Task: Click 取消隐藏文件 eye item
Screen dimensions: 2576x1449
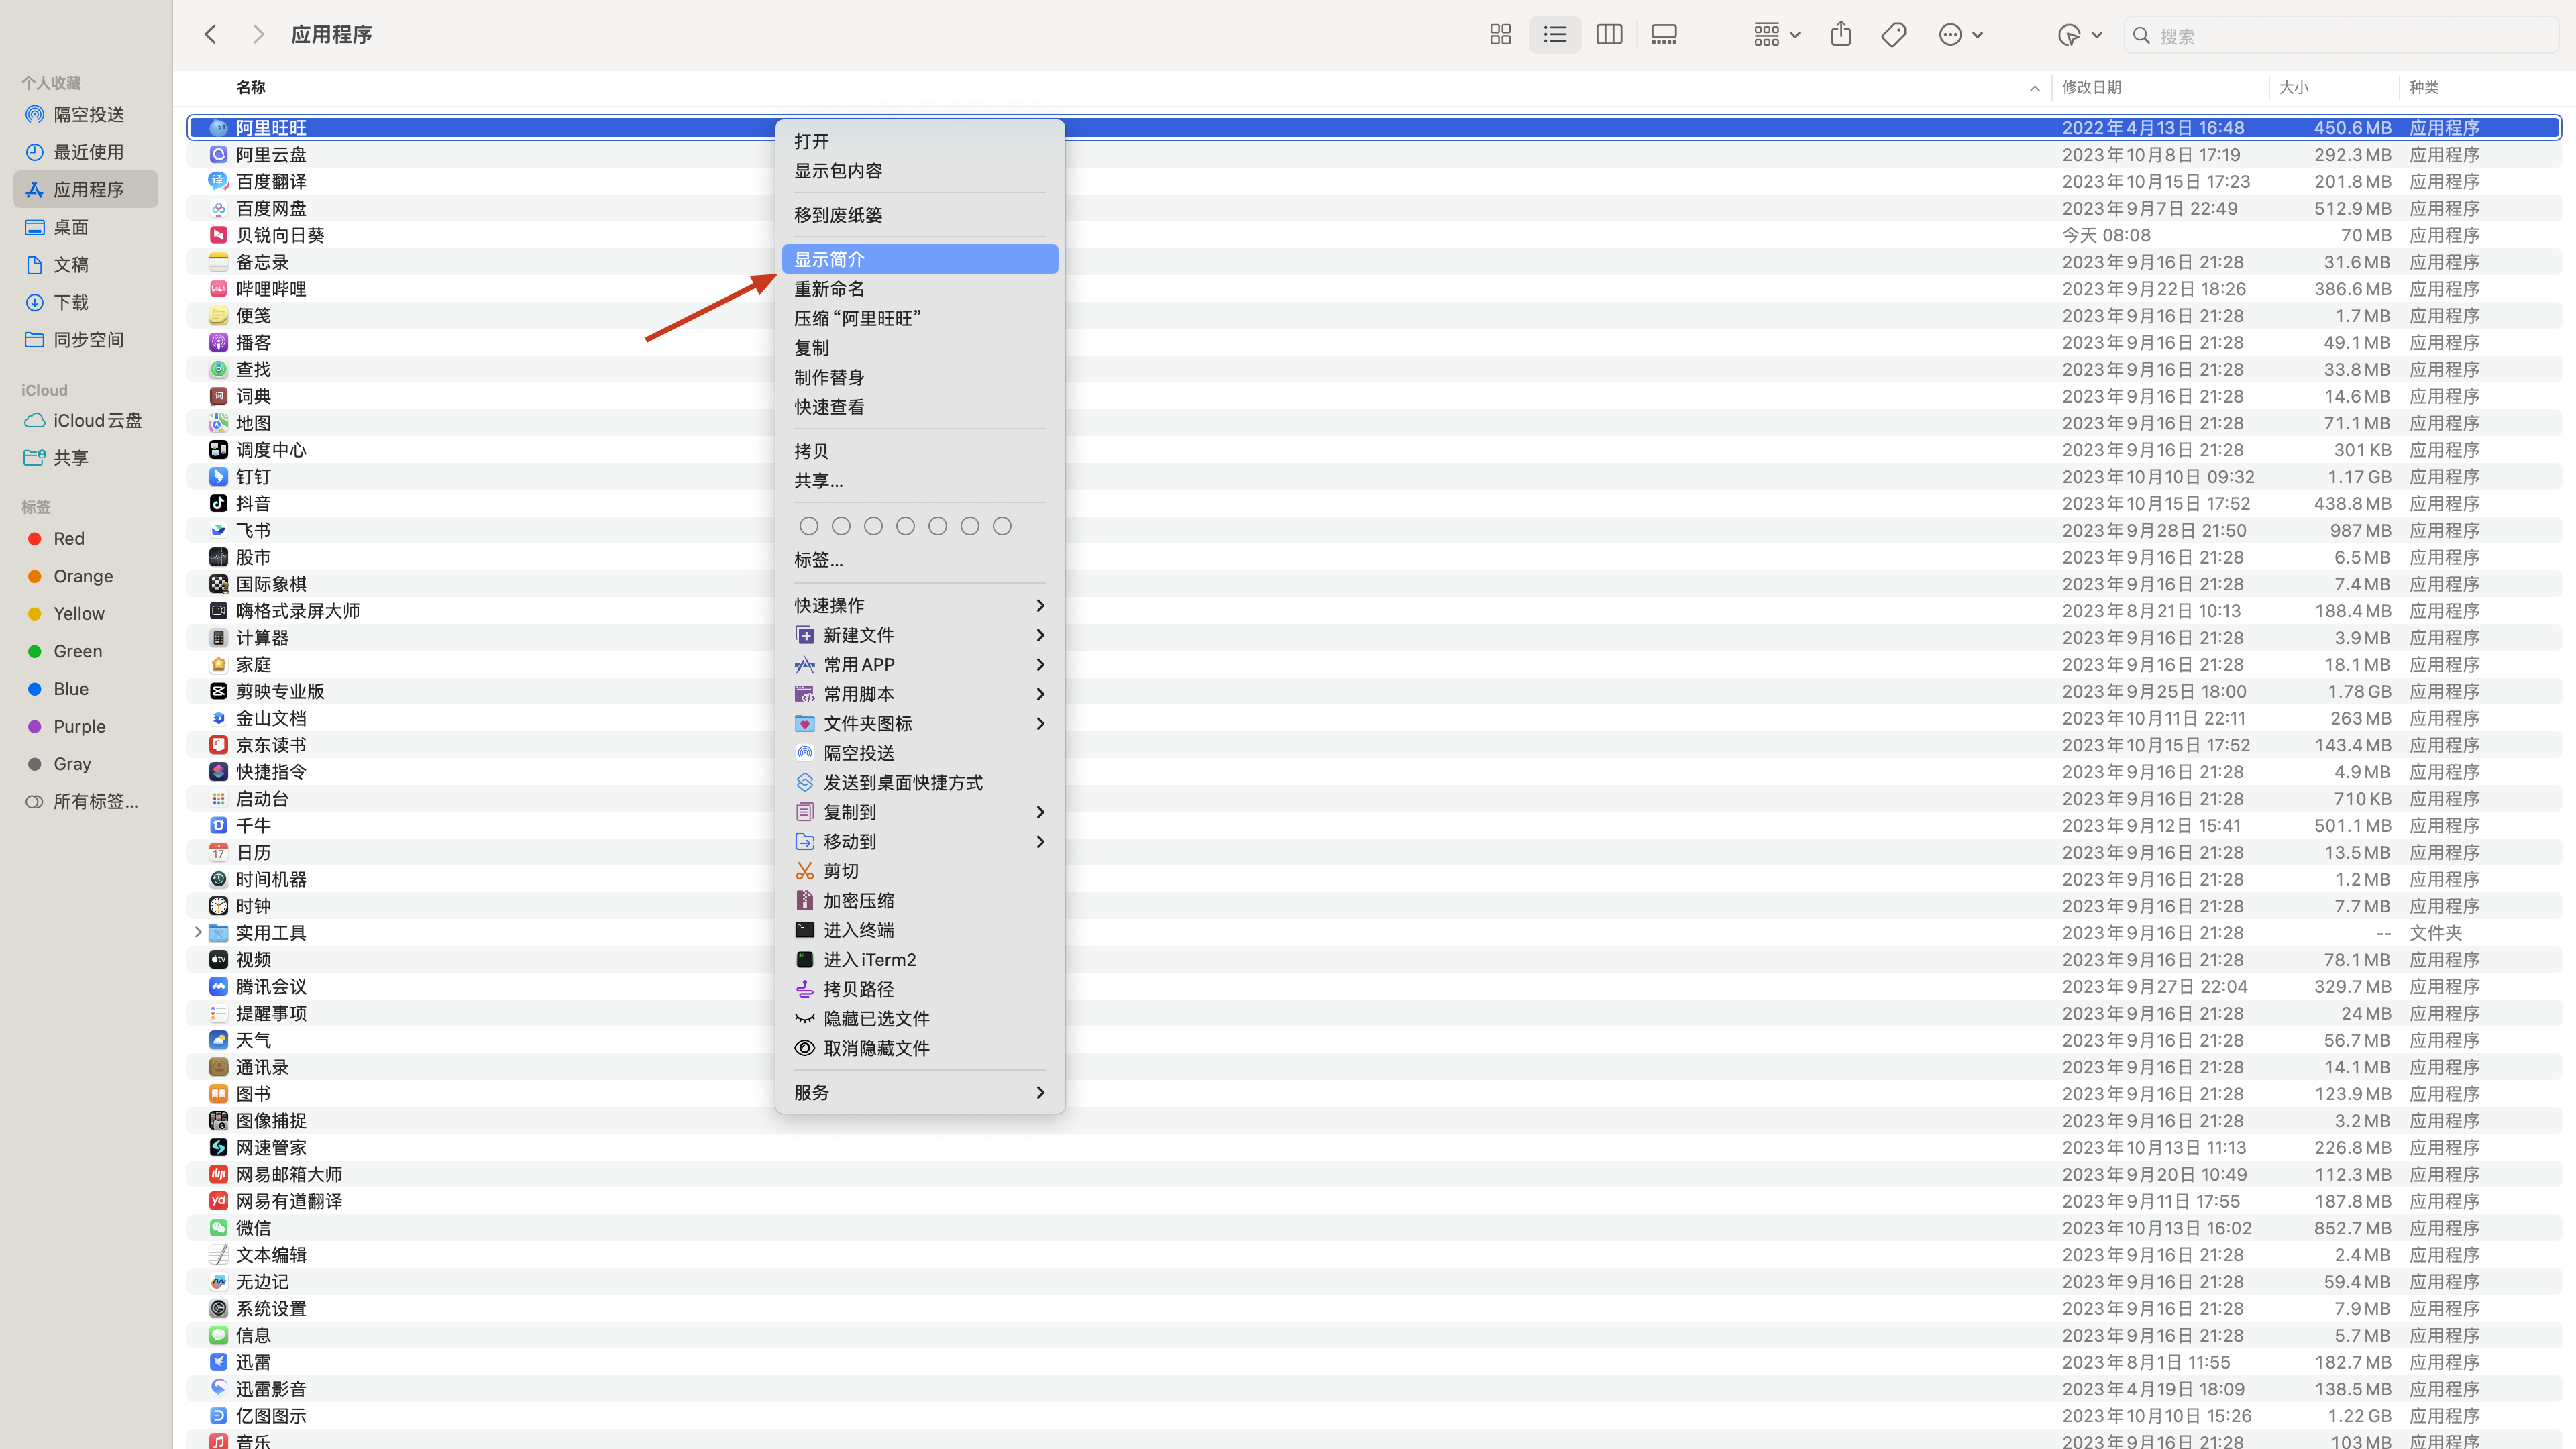Action: coord(920,1048)
